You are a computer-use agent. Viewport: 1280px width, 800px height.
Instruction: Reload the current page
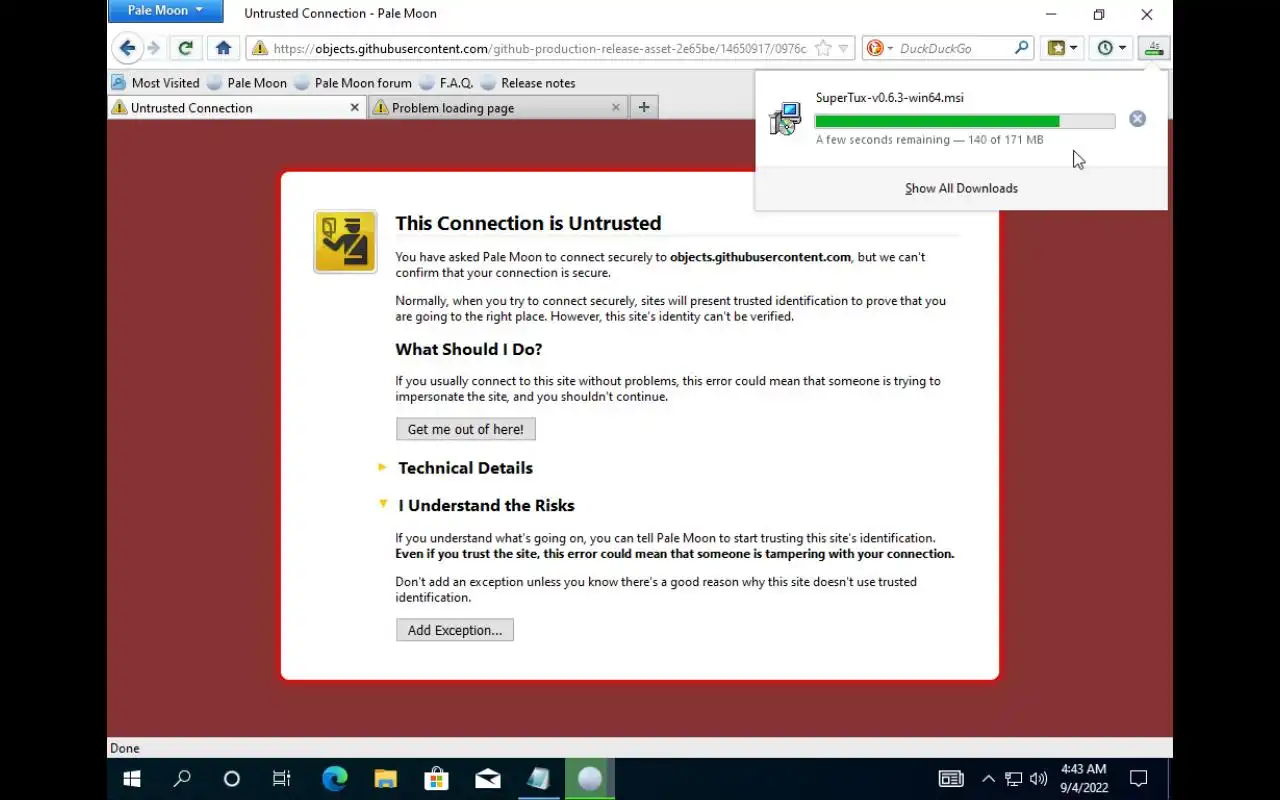click(185, 48)
